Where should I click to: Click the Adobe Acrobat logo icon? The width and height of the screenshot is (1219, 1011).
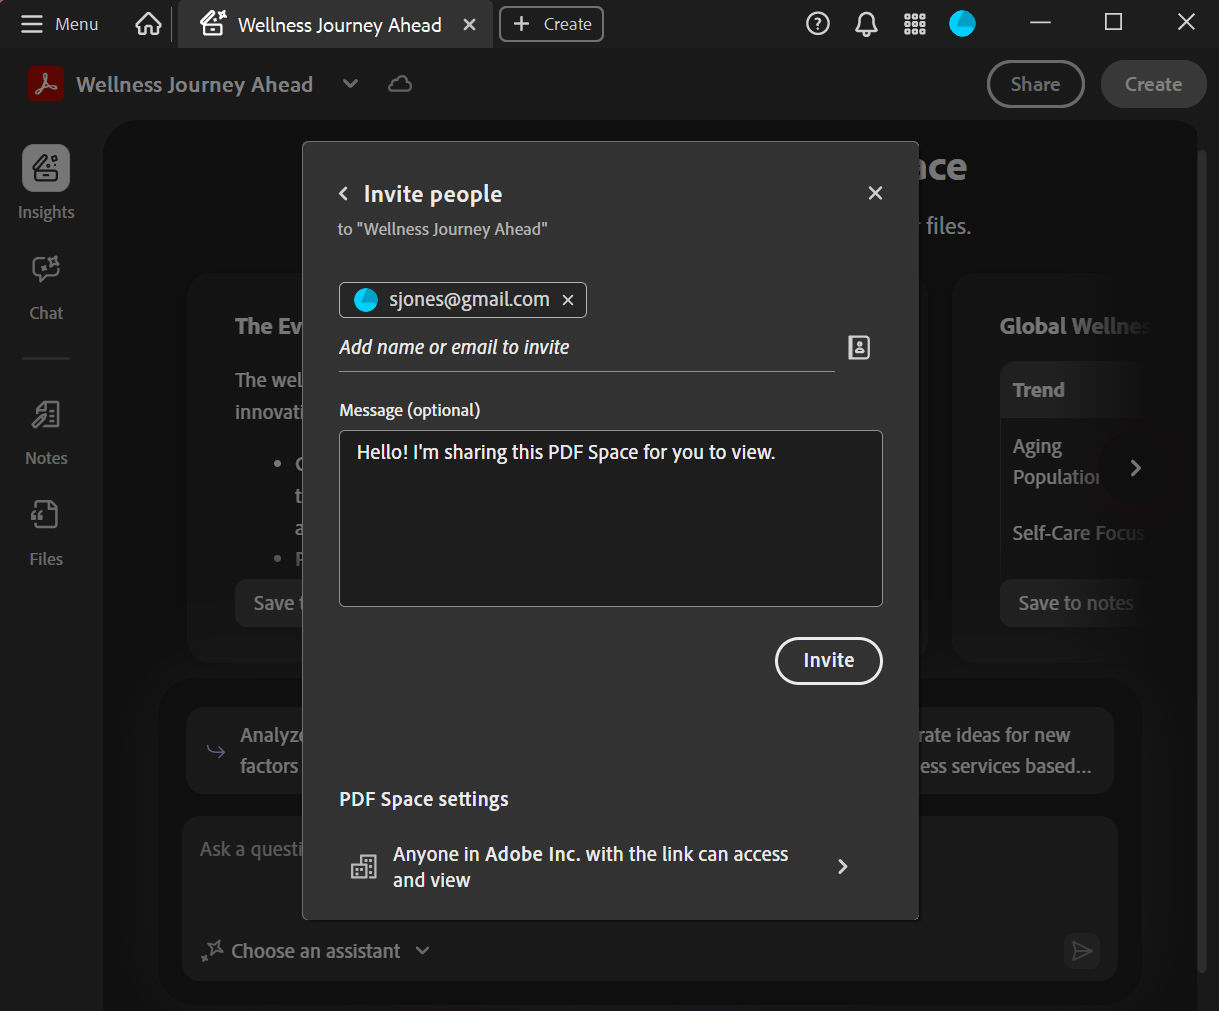point(45,84)
